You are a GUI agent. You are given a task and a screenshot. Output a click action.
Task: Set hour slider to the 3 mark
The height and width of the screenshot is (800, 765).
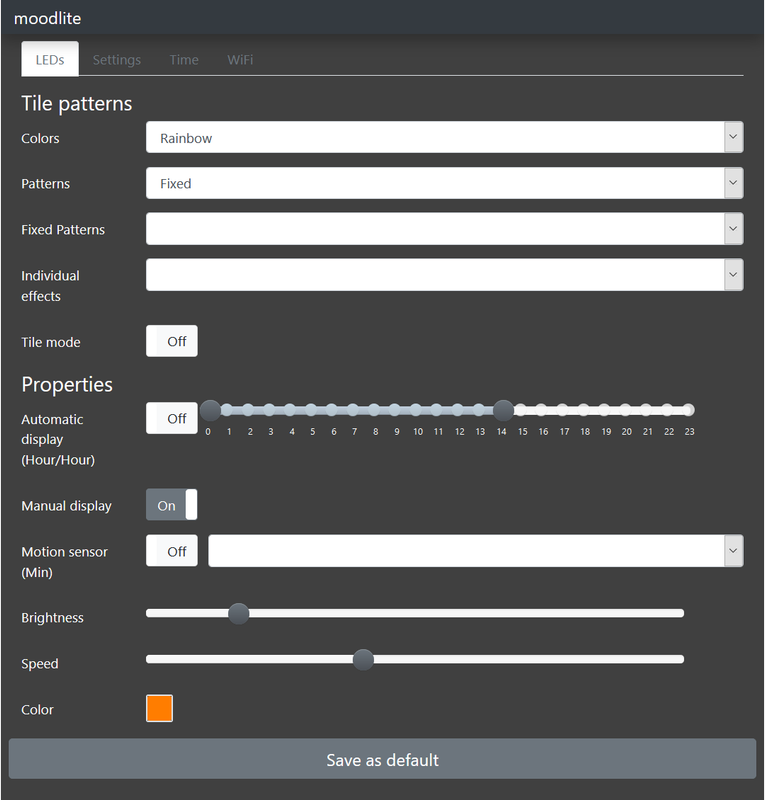pyautogui.click(x=269, y=410)
